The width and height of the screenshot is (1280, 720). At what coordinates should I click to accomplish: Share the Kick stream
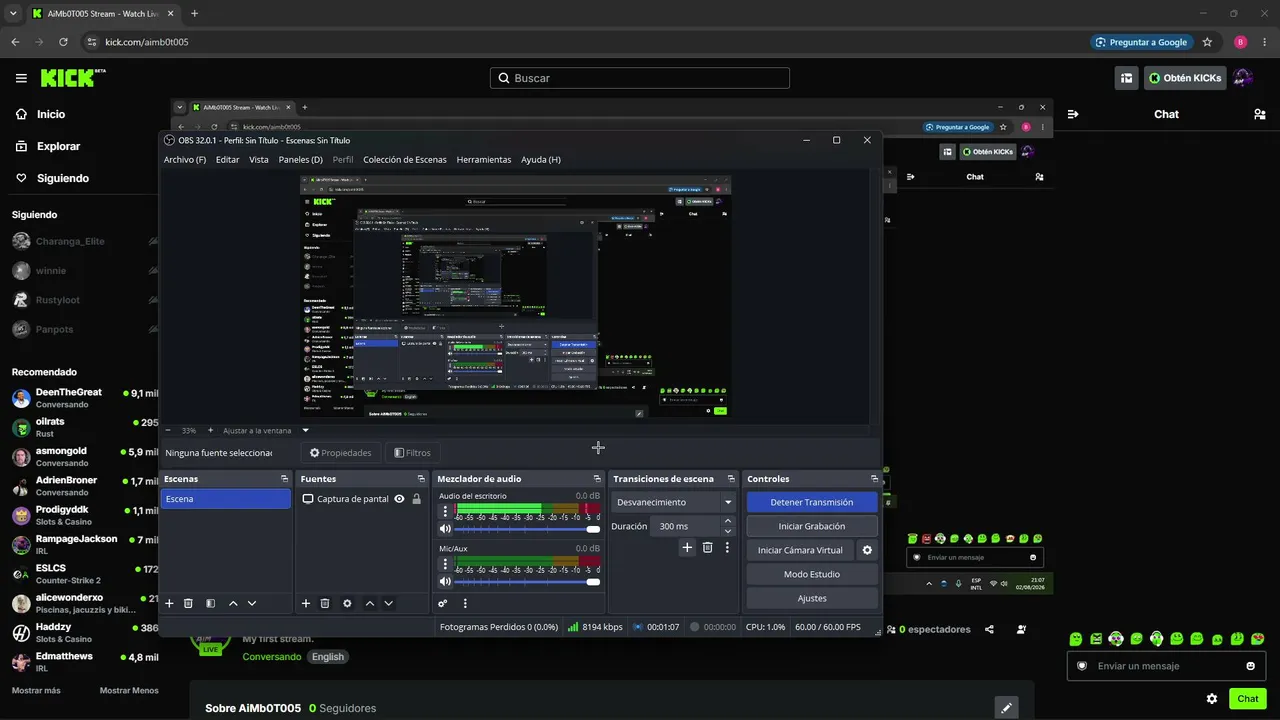[x=989, y=629]
